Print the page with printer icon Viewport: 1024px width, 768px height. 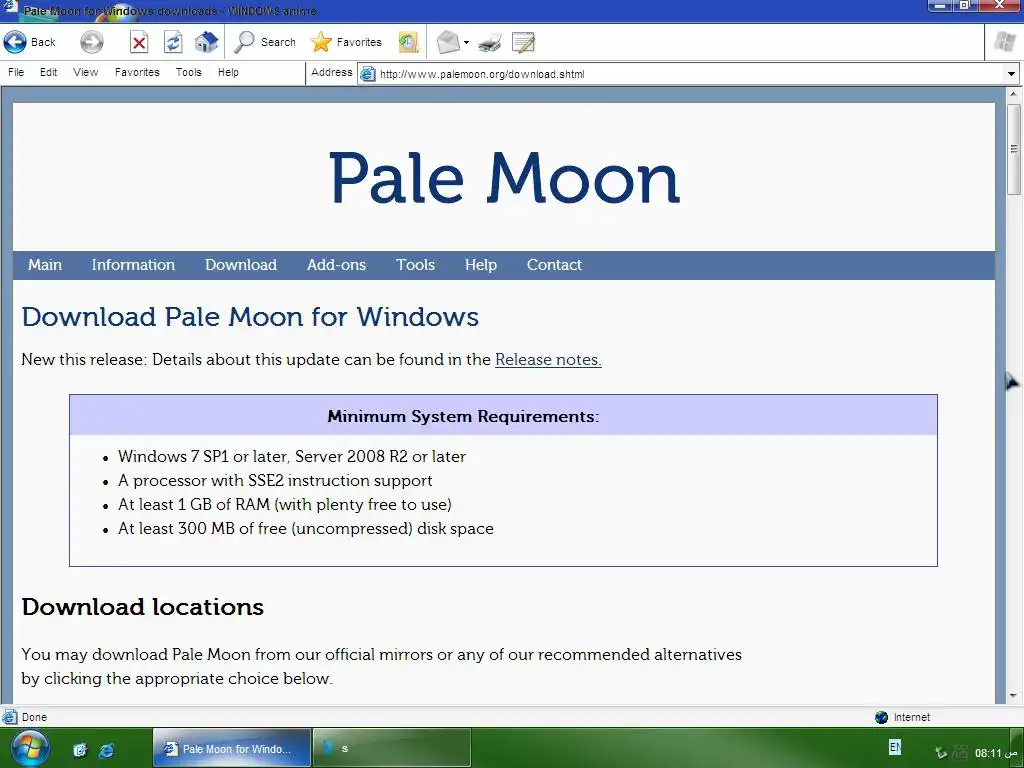click(x=490, y=43)
